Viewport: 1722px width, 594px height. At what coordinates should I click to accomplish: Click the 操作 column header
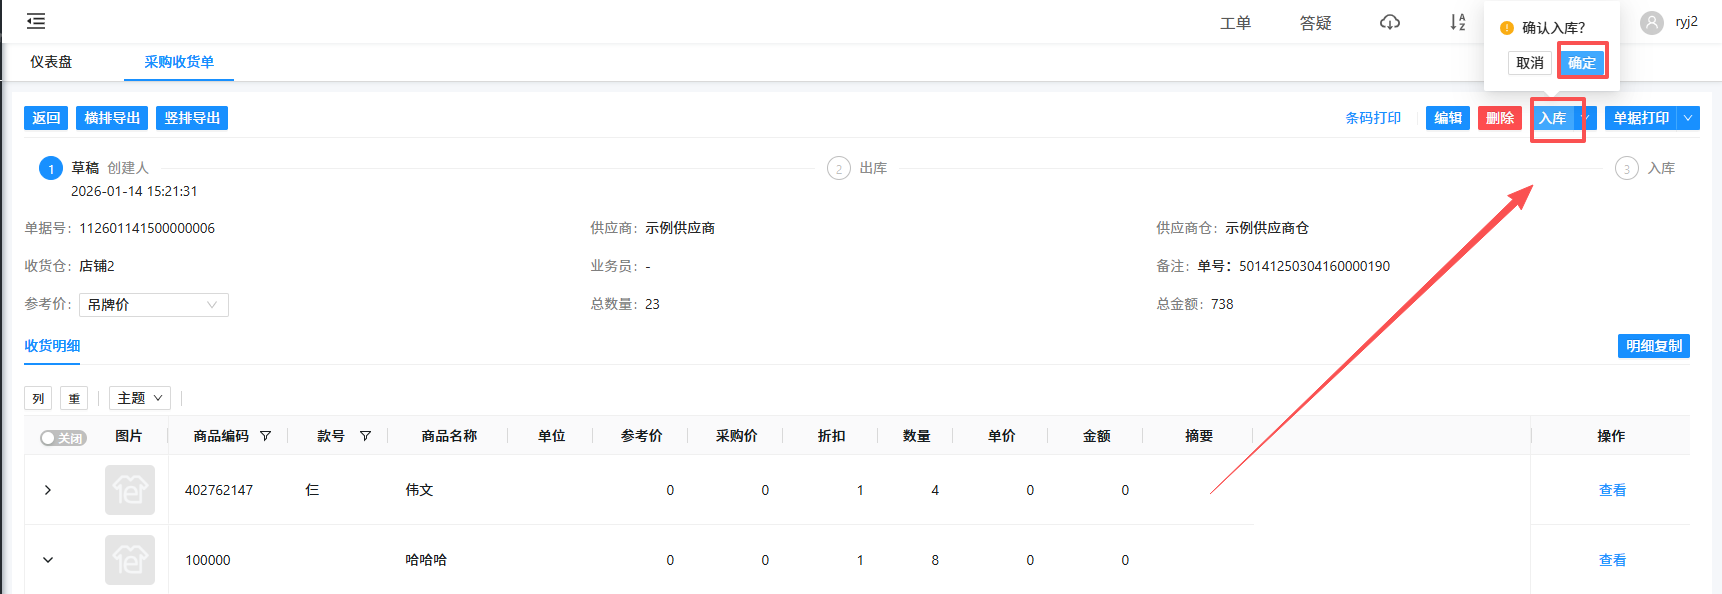click(x=1611, y=436)
